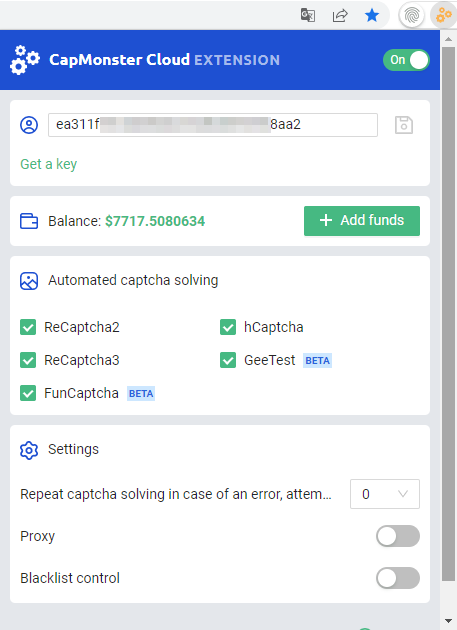Uncheck the ReCaptcha2 checkbox
Image resolution: width=457 pixels, height=630 pixels.
point(28,327)
